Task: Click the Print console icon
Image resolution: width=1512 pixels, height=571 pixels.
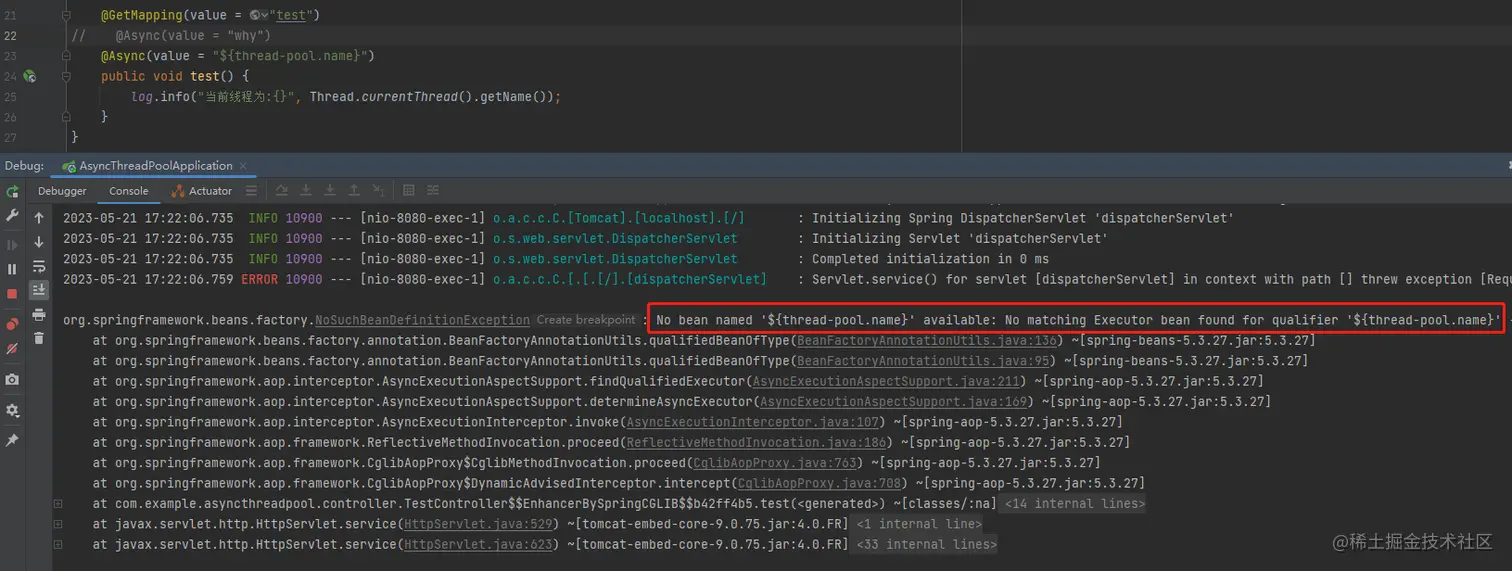Action: click(39, 315)
